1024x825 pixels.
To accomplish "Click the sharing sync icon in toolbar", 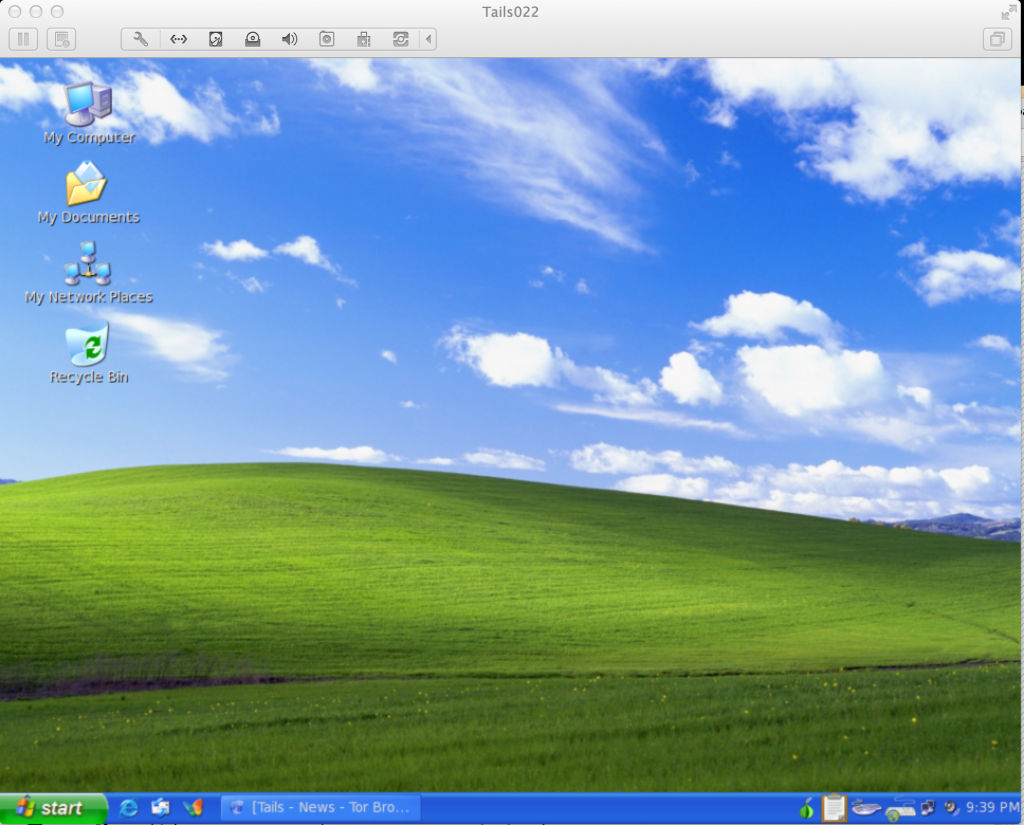I will pyautogui.click(x=400, y=39).
